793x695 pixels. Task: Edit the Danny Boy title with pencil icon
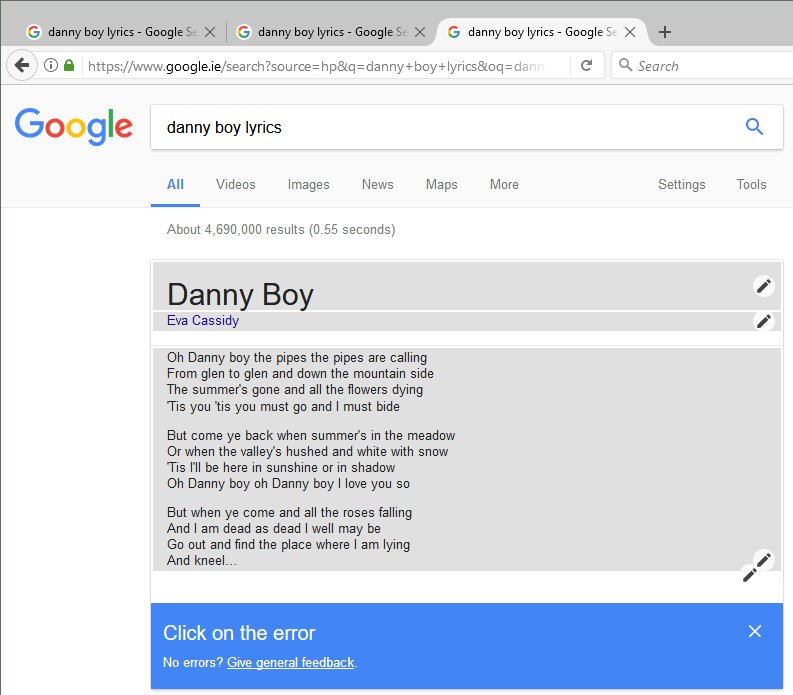[764, 286]
